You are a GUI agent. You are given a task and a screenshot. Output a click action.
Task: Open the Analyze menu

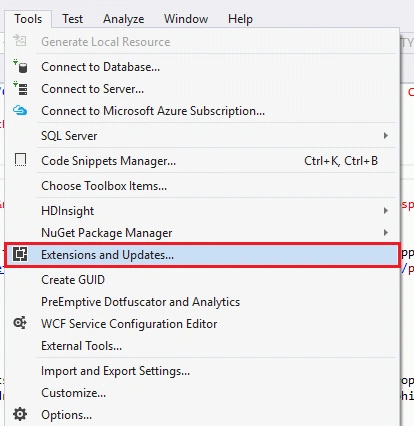123,19
